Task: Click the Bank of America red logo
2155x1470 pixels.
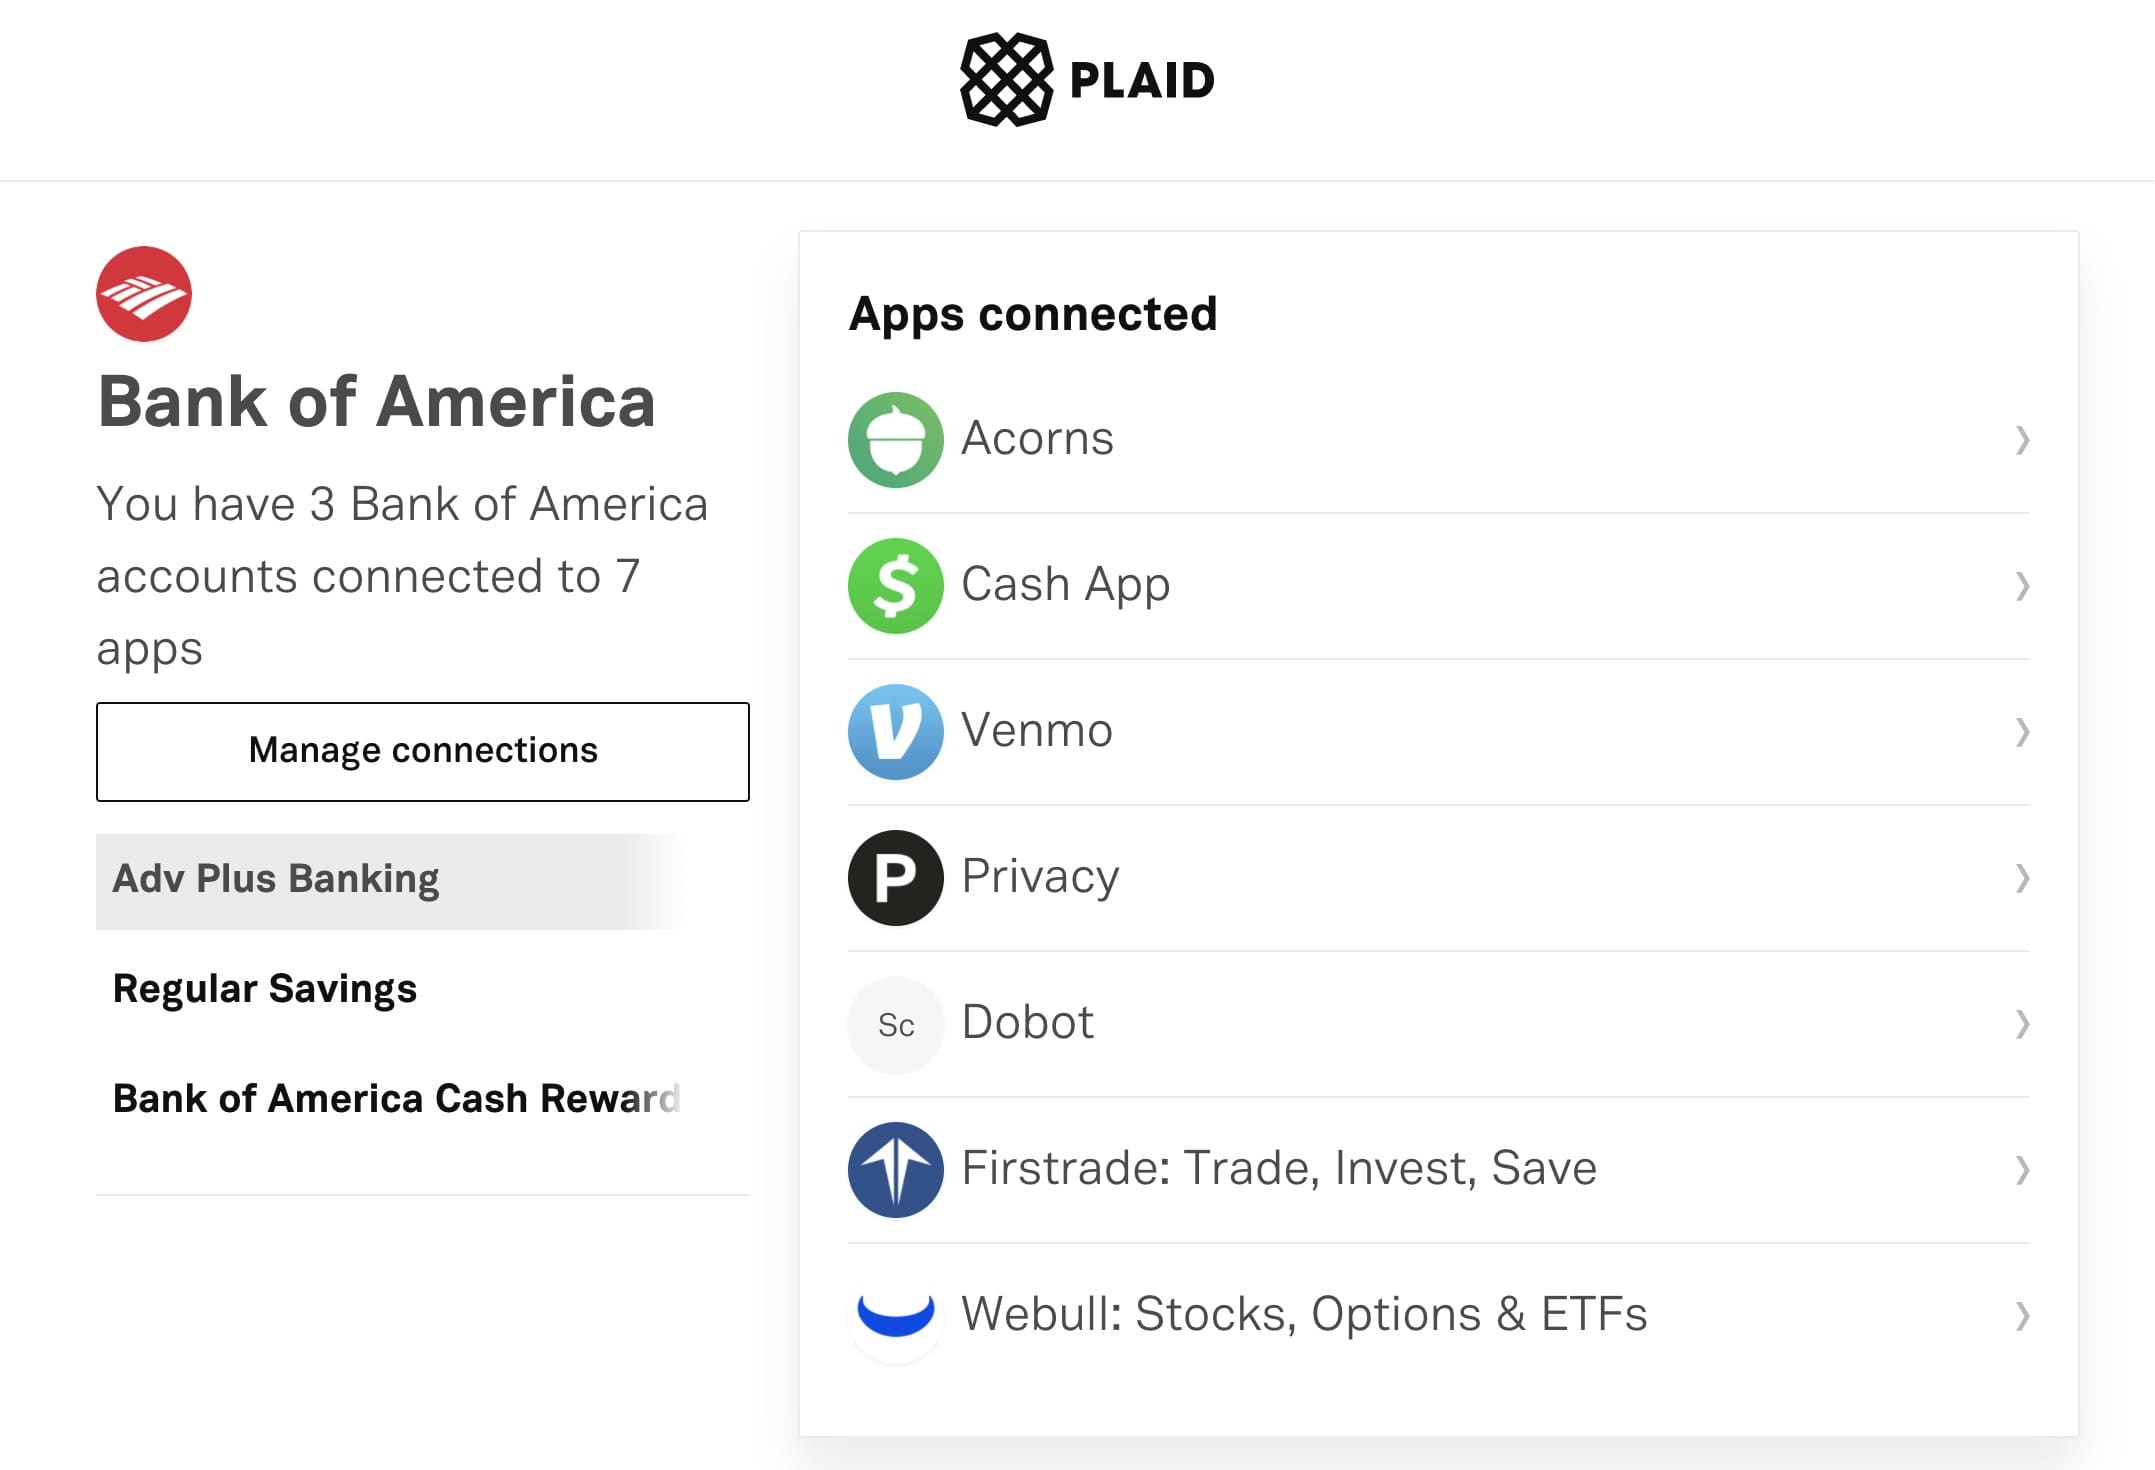Action: (x=144, y=294)
